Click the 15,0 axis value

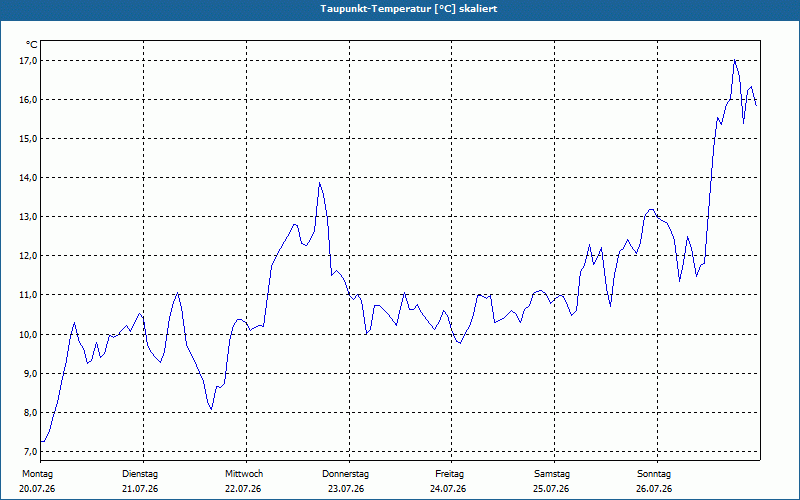28,139
